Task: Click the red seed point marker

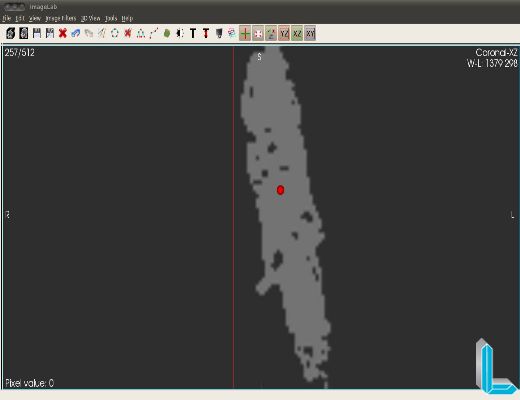Action: coord(280,190)
